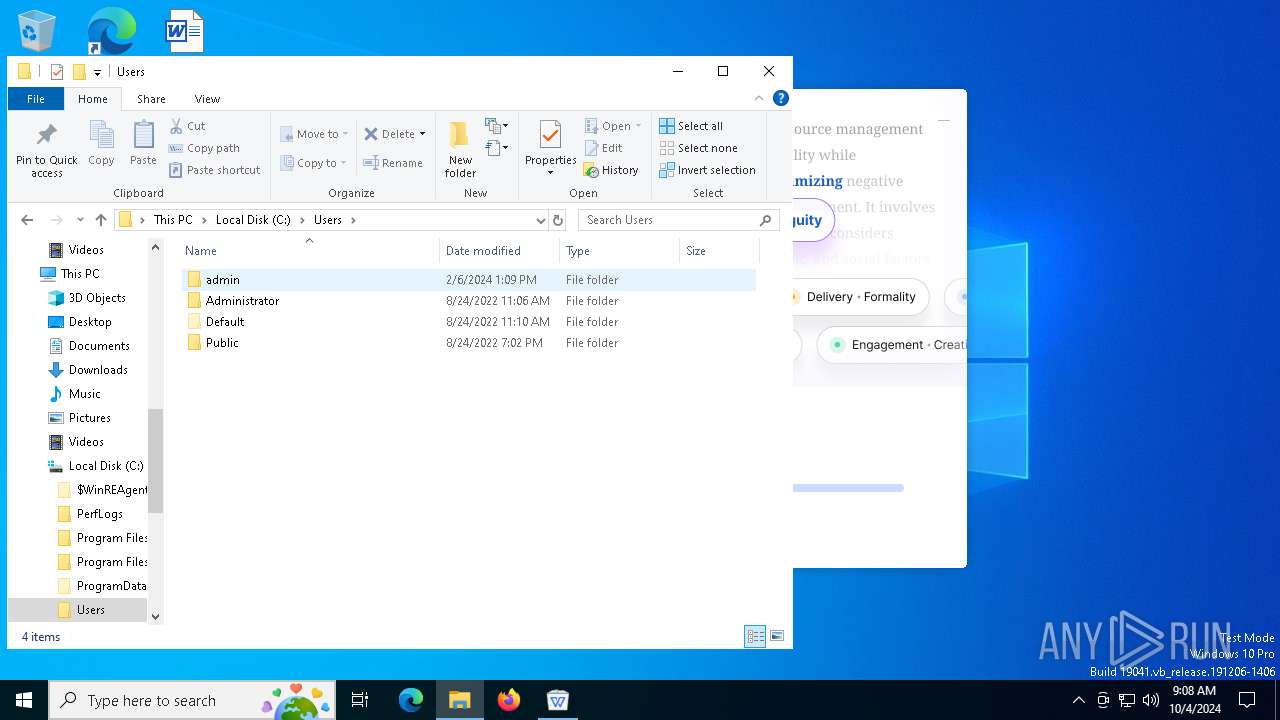Open Word document desktop icon
Viewport: 1280px width, 720px height.
(x=185, y=30)
